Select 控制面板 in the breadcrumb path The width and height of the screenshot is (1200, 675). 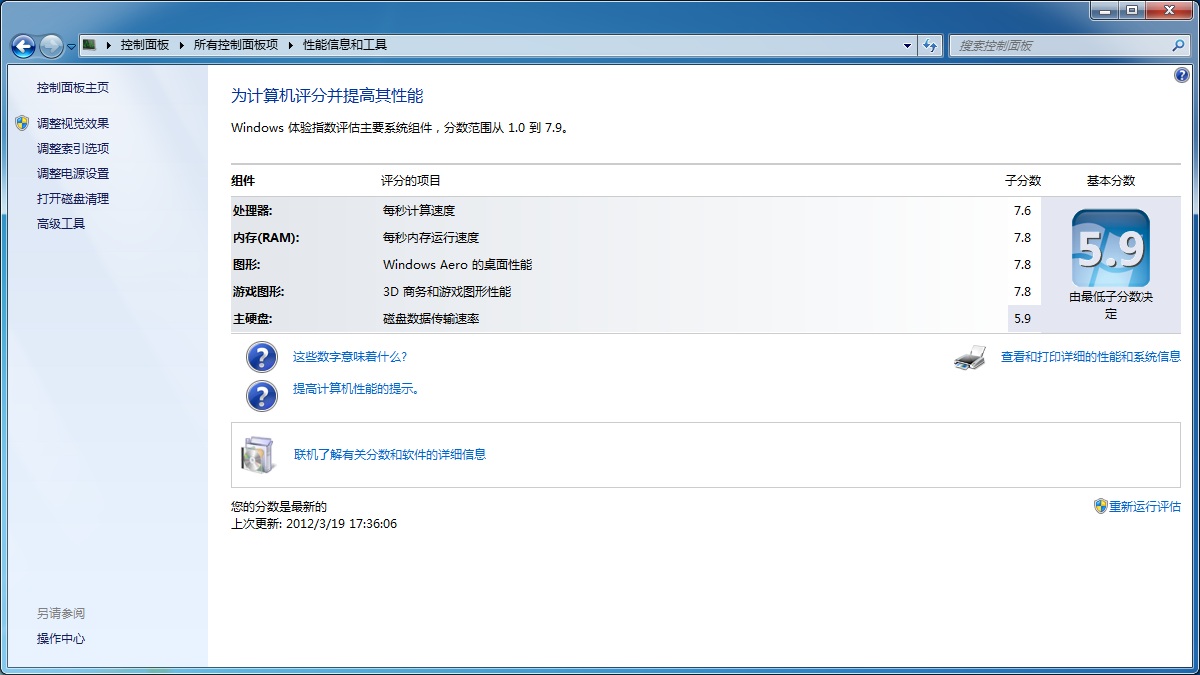[x=145, y=45]
